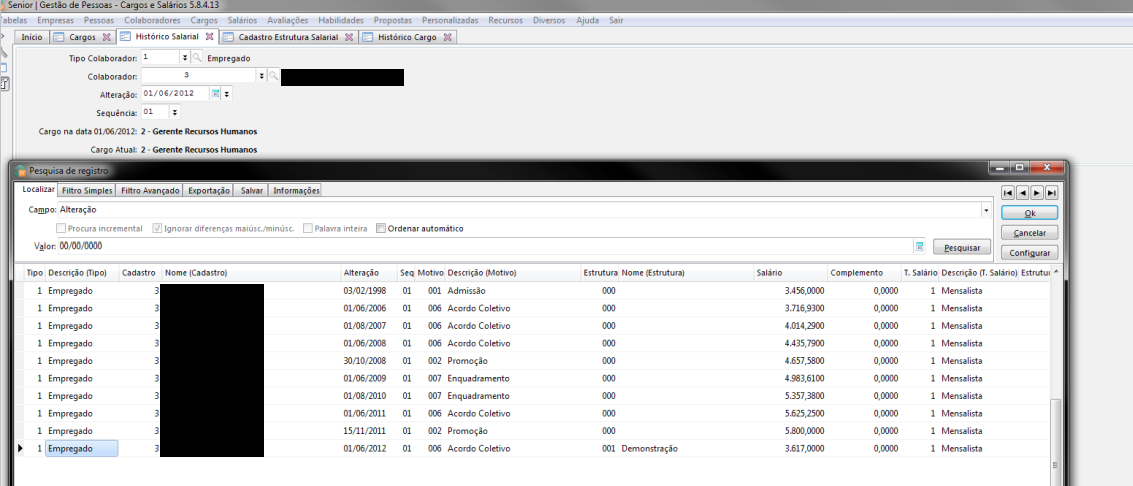Click into the Valor input field

click(480, 246)
